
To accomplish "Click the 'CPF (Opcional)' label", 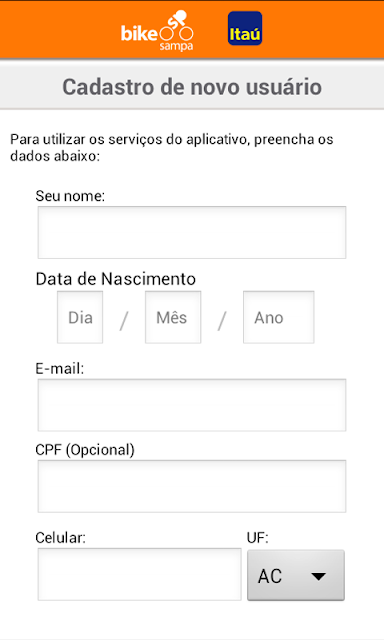I will pos(85,450).
